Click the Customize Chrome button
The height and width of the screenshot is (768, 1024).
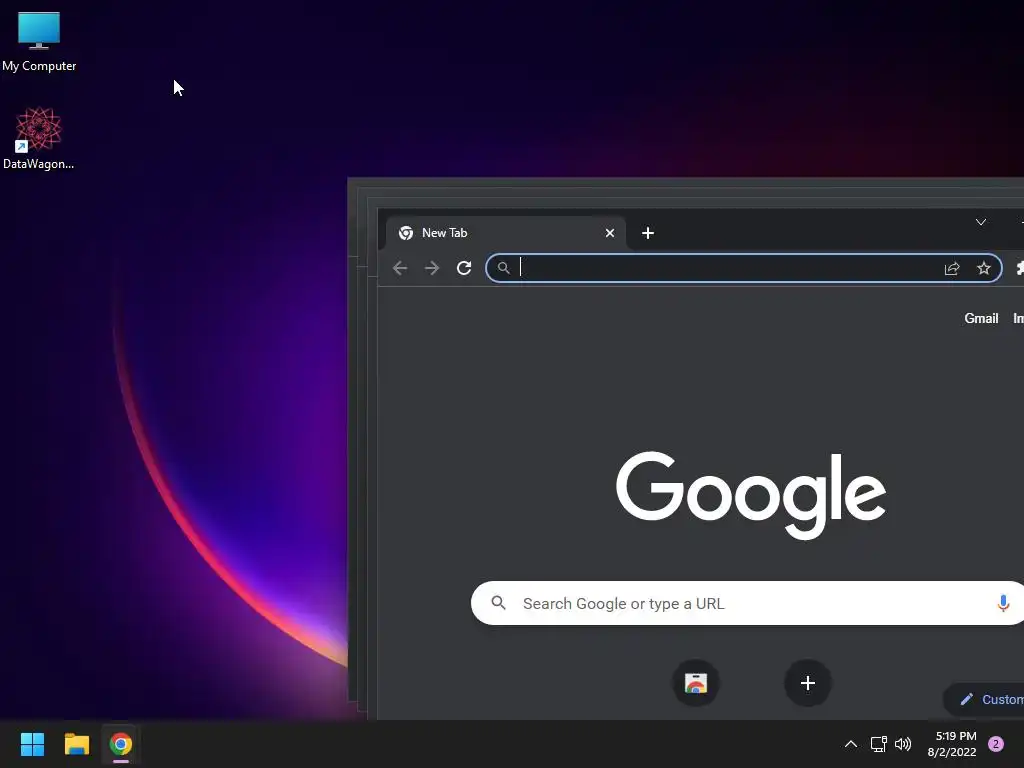[x=985, y=699]
